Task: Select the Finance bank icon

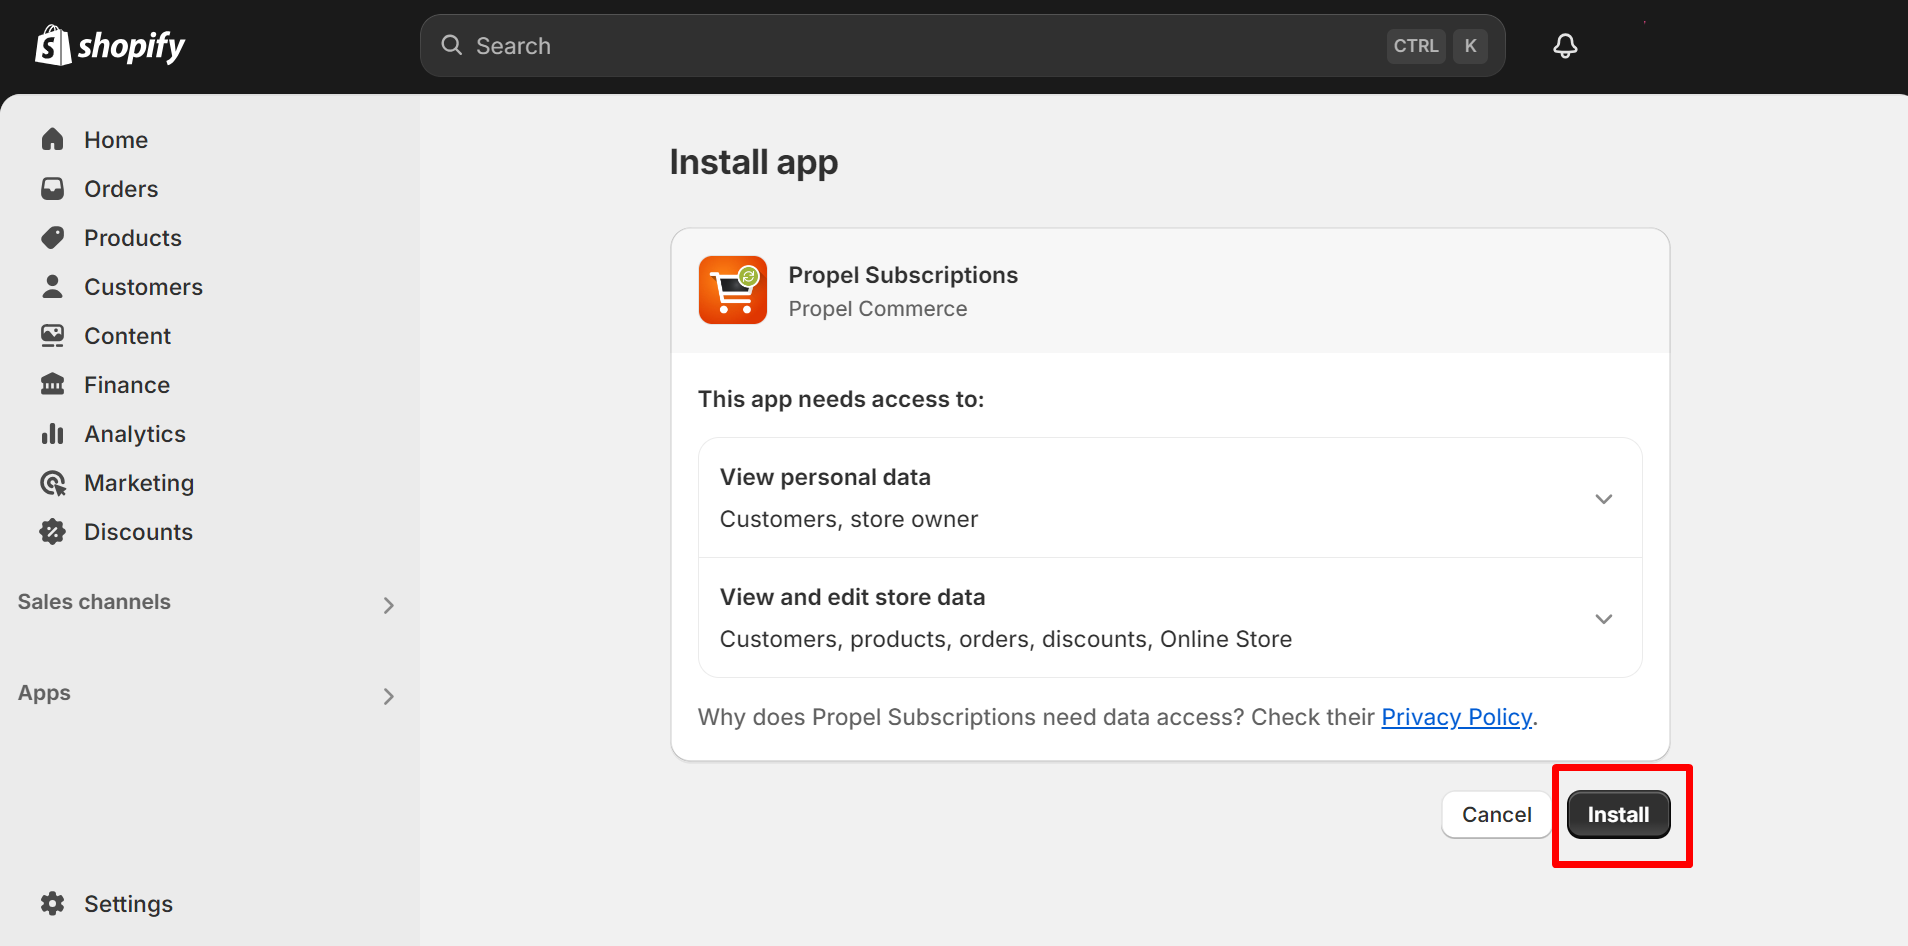Action: coord(53,384)
